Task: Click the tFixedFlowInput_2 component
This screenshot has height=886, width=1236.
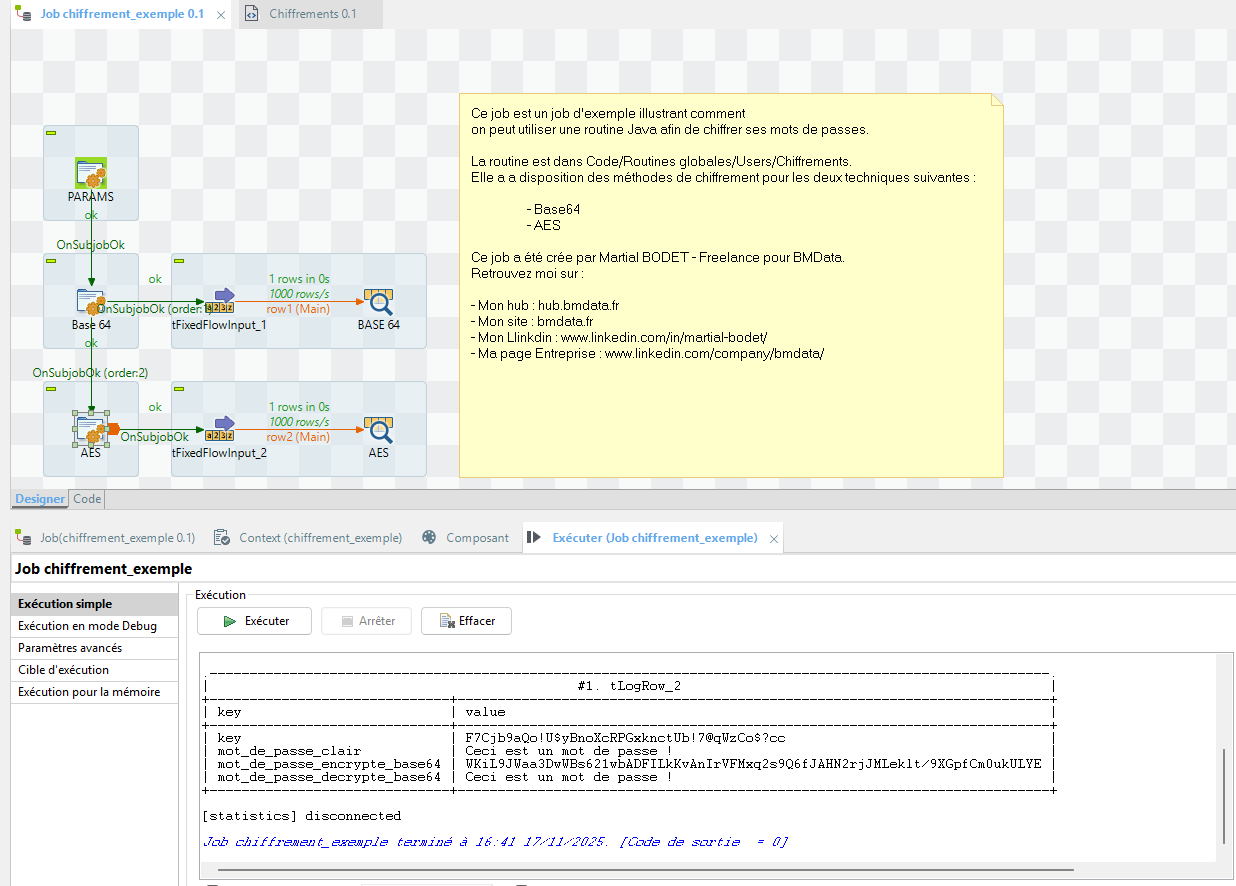Action: [x=222, y=424]
